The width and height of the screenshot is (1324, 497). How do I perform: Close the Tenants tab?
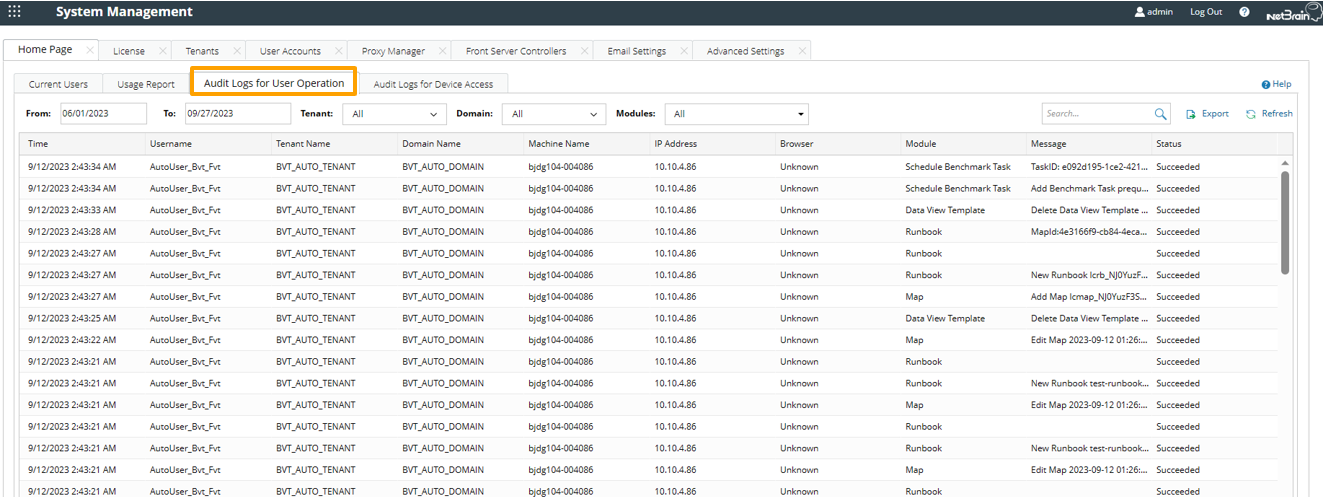tap(237, 51)
